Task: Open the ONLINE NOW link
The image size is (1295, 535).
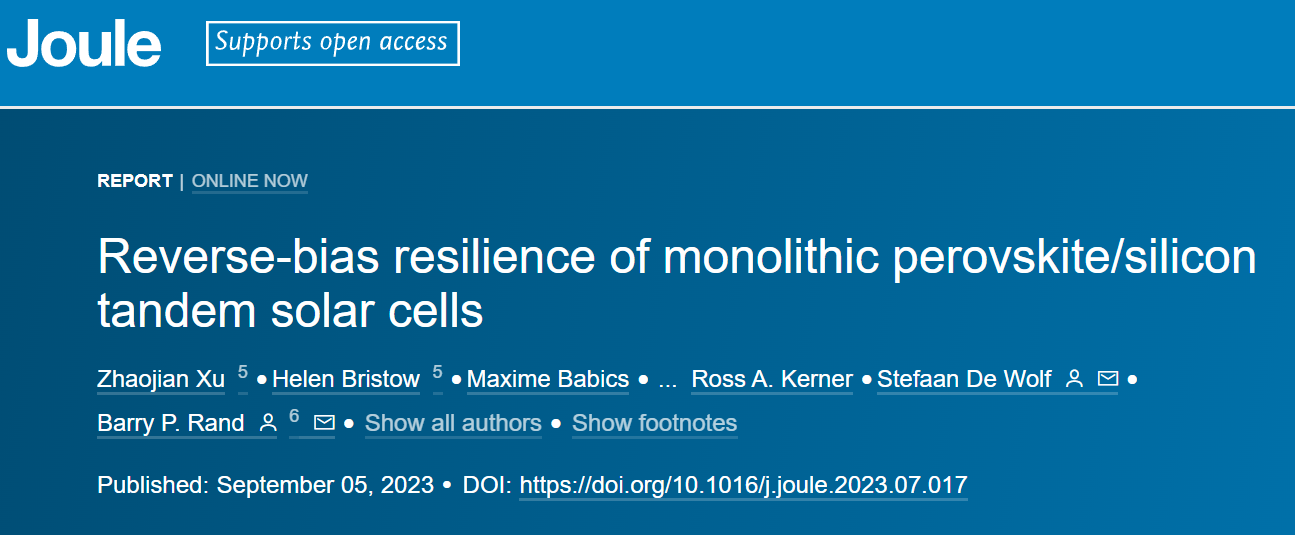Action: tap(250, 181)
